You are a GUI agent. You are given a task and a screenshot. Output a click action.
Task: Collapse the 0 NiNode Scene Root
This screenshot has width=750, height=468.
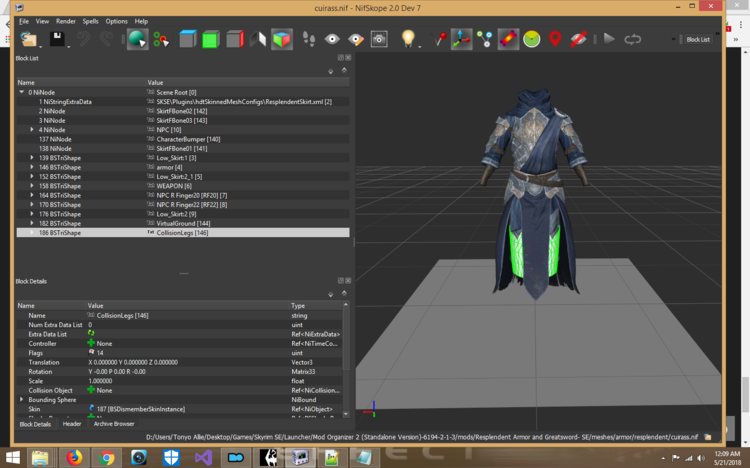22,92
